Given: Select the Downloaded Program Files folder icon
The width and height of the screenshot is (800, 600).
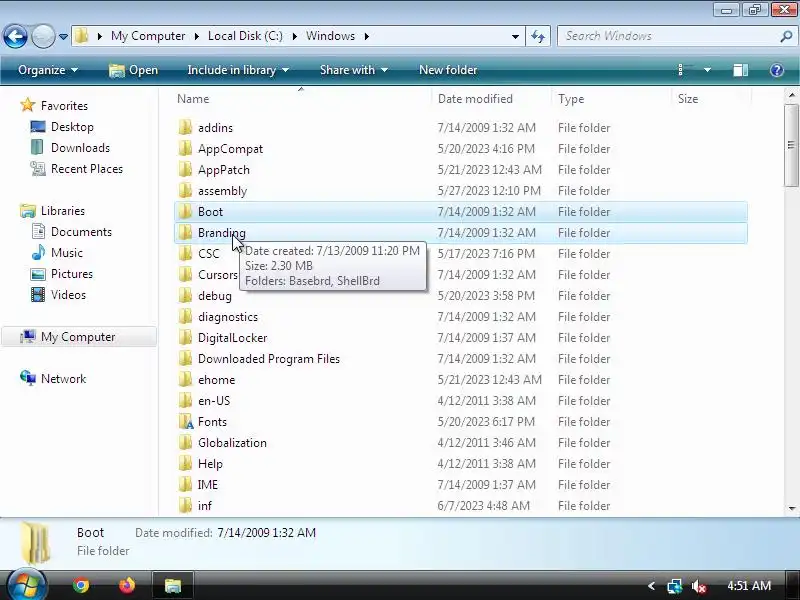Looking at the screenshot, I should 185,358.
